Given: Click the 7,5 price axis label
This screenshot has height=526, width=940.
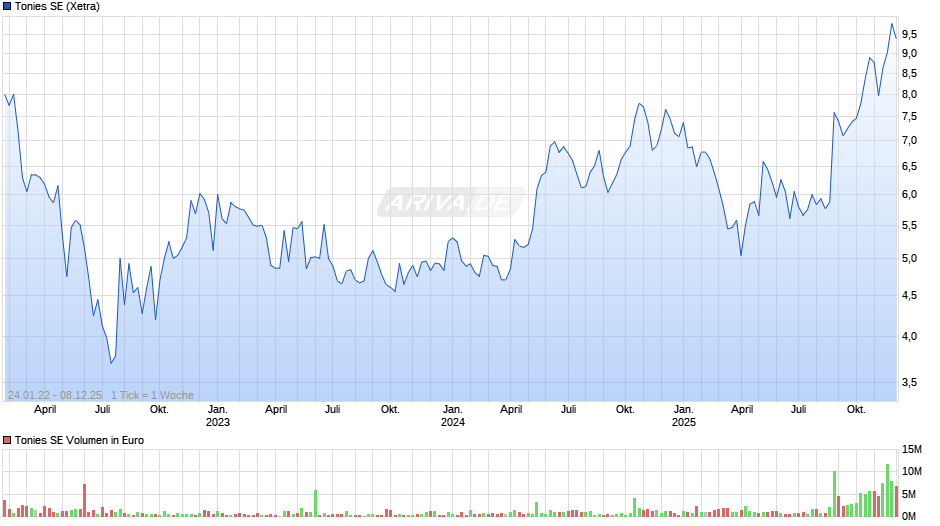Looking at the screenshot, I should [x=909, y=116].
